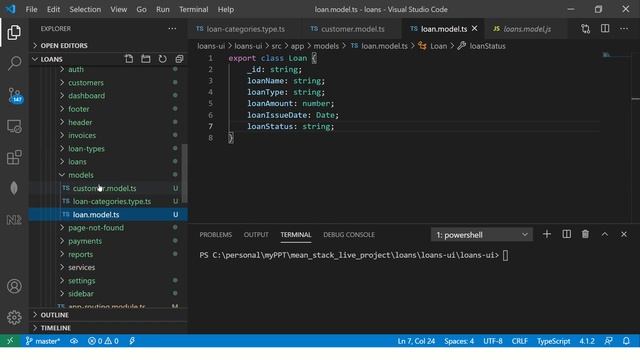
Task: Select TypeScript language mode in status bar
Action: [553, 341]
